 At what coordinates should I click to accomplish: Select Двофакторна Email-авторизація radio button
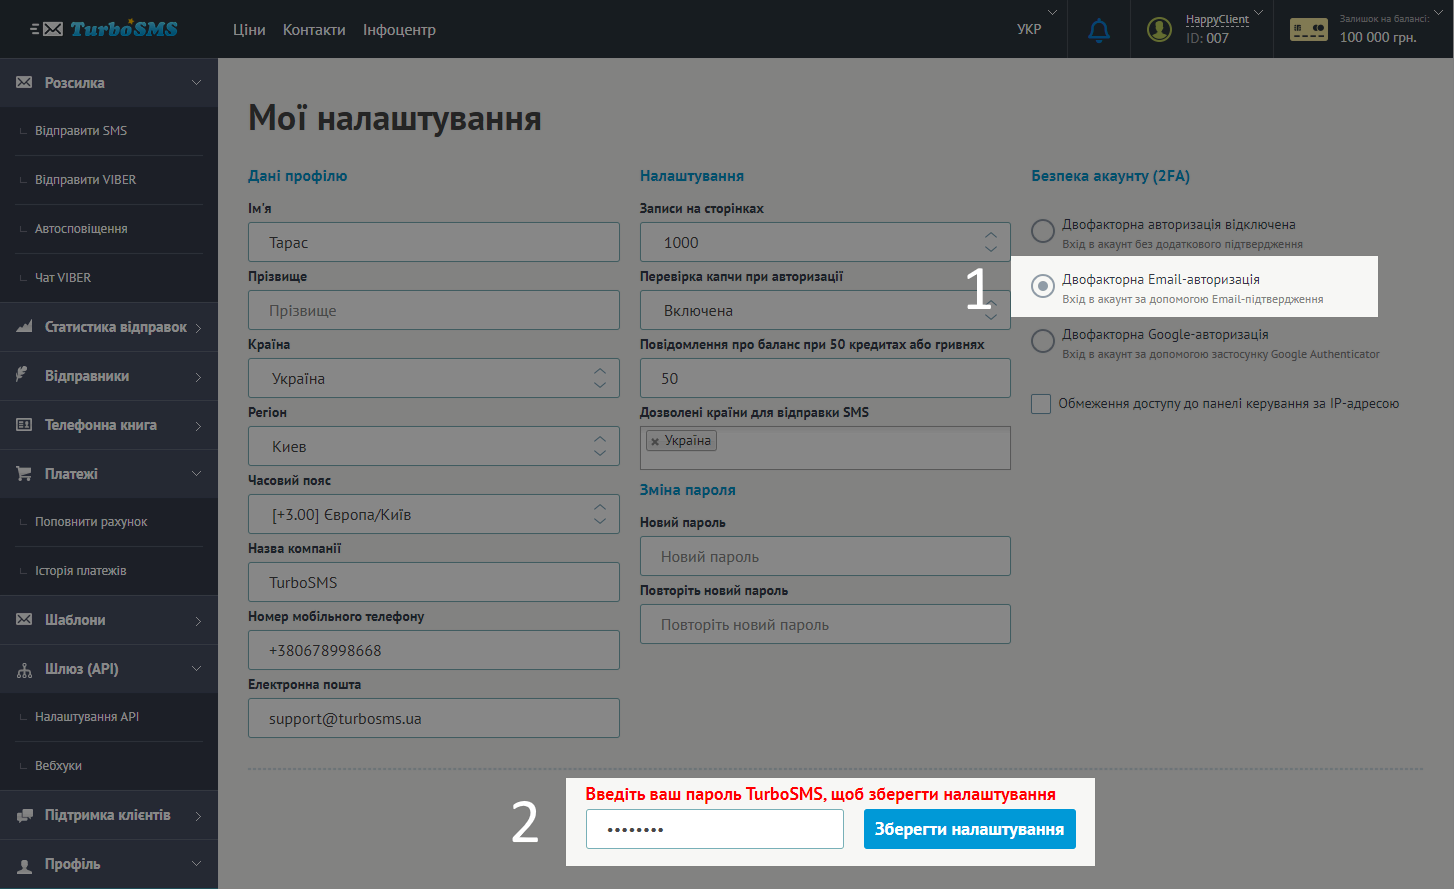tap(1043, 286)
